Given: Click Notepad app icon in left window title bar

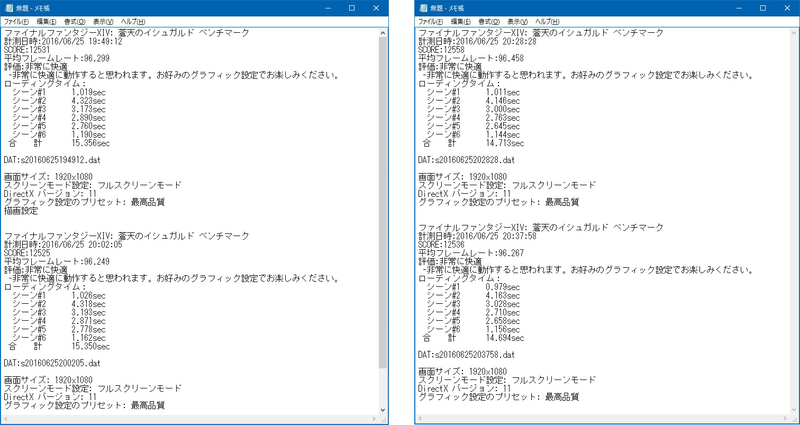Looking at the screenshot, I should (x=9, y=8).
